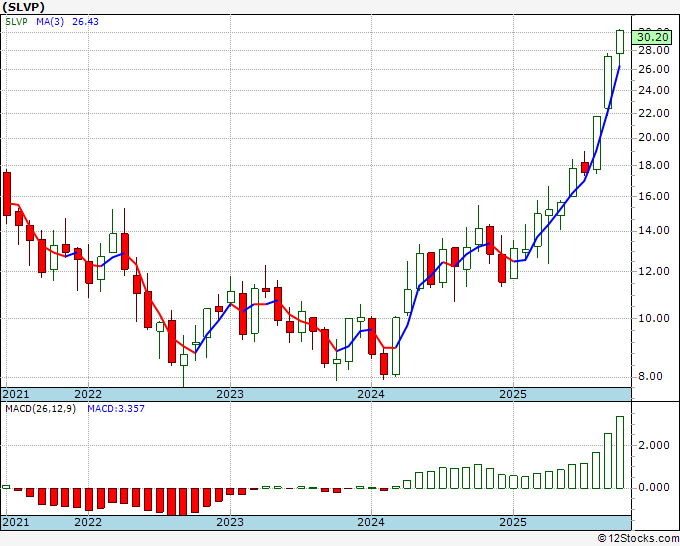Click 2025 on the MACD timeline
Screen dimensions: 680x546
(513, 522)
